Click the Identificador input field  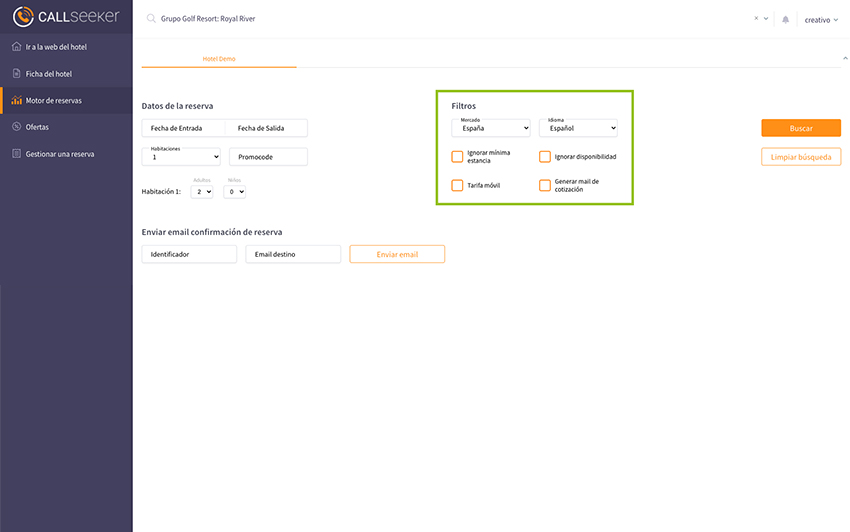tap(189, 254)
